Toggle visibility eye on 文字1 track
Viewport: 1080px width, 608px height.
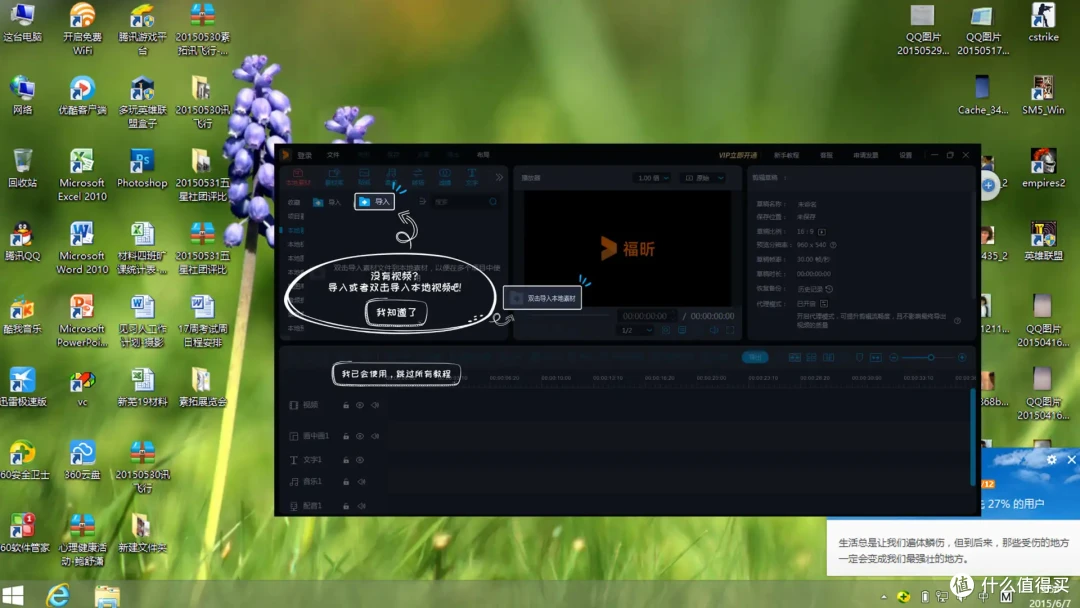pyautogui.click(x=360, y=460)
